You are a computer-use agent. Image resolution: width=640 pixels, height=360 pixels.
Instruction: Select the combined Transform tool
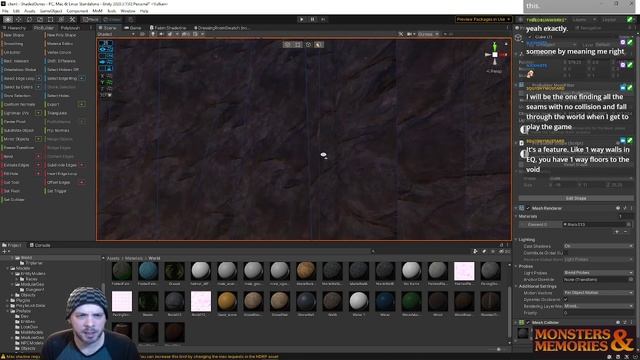point(61,19)
